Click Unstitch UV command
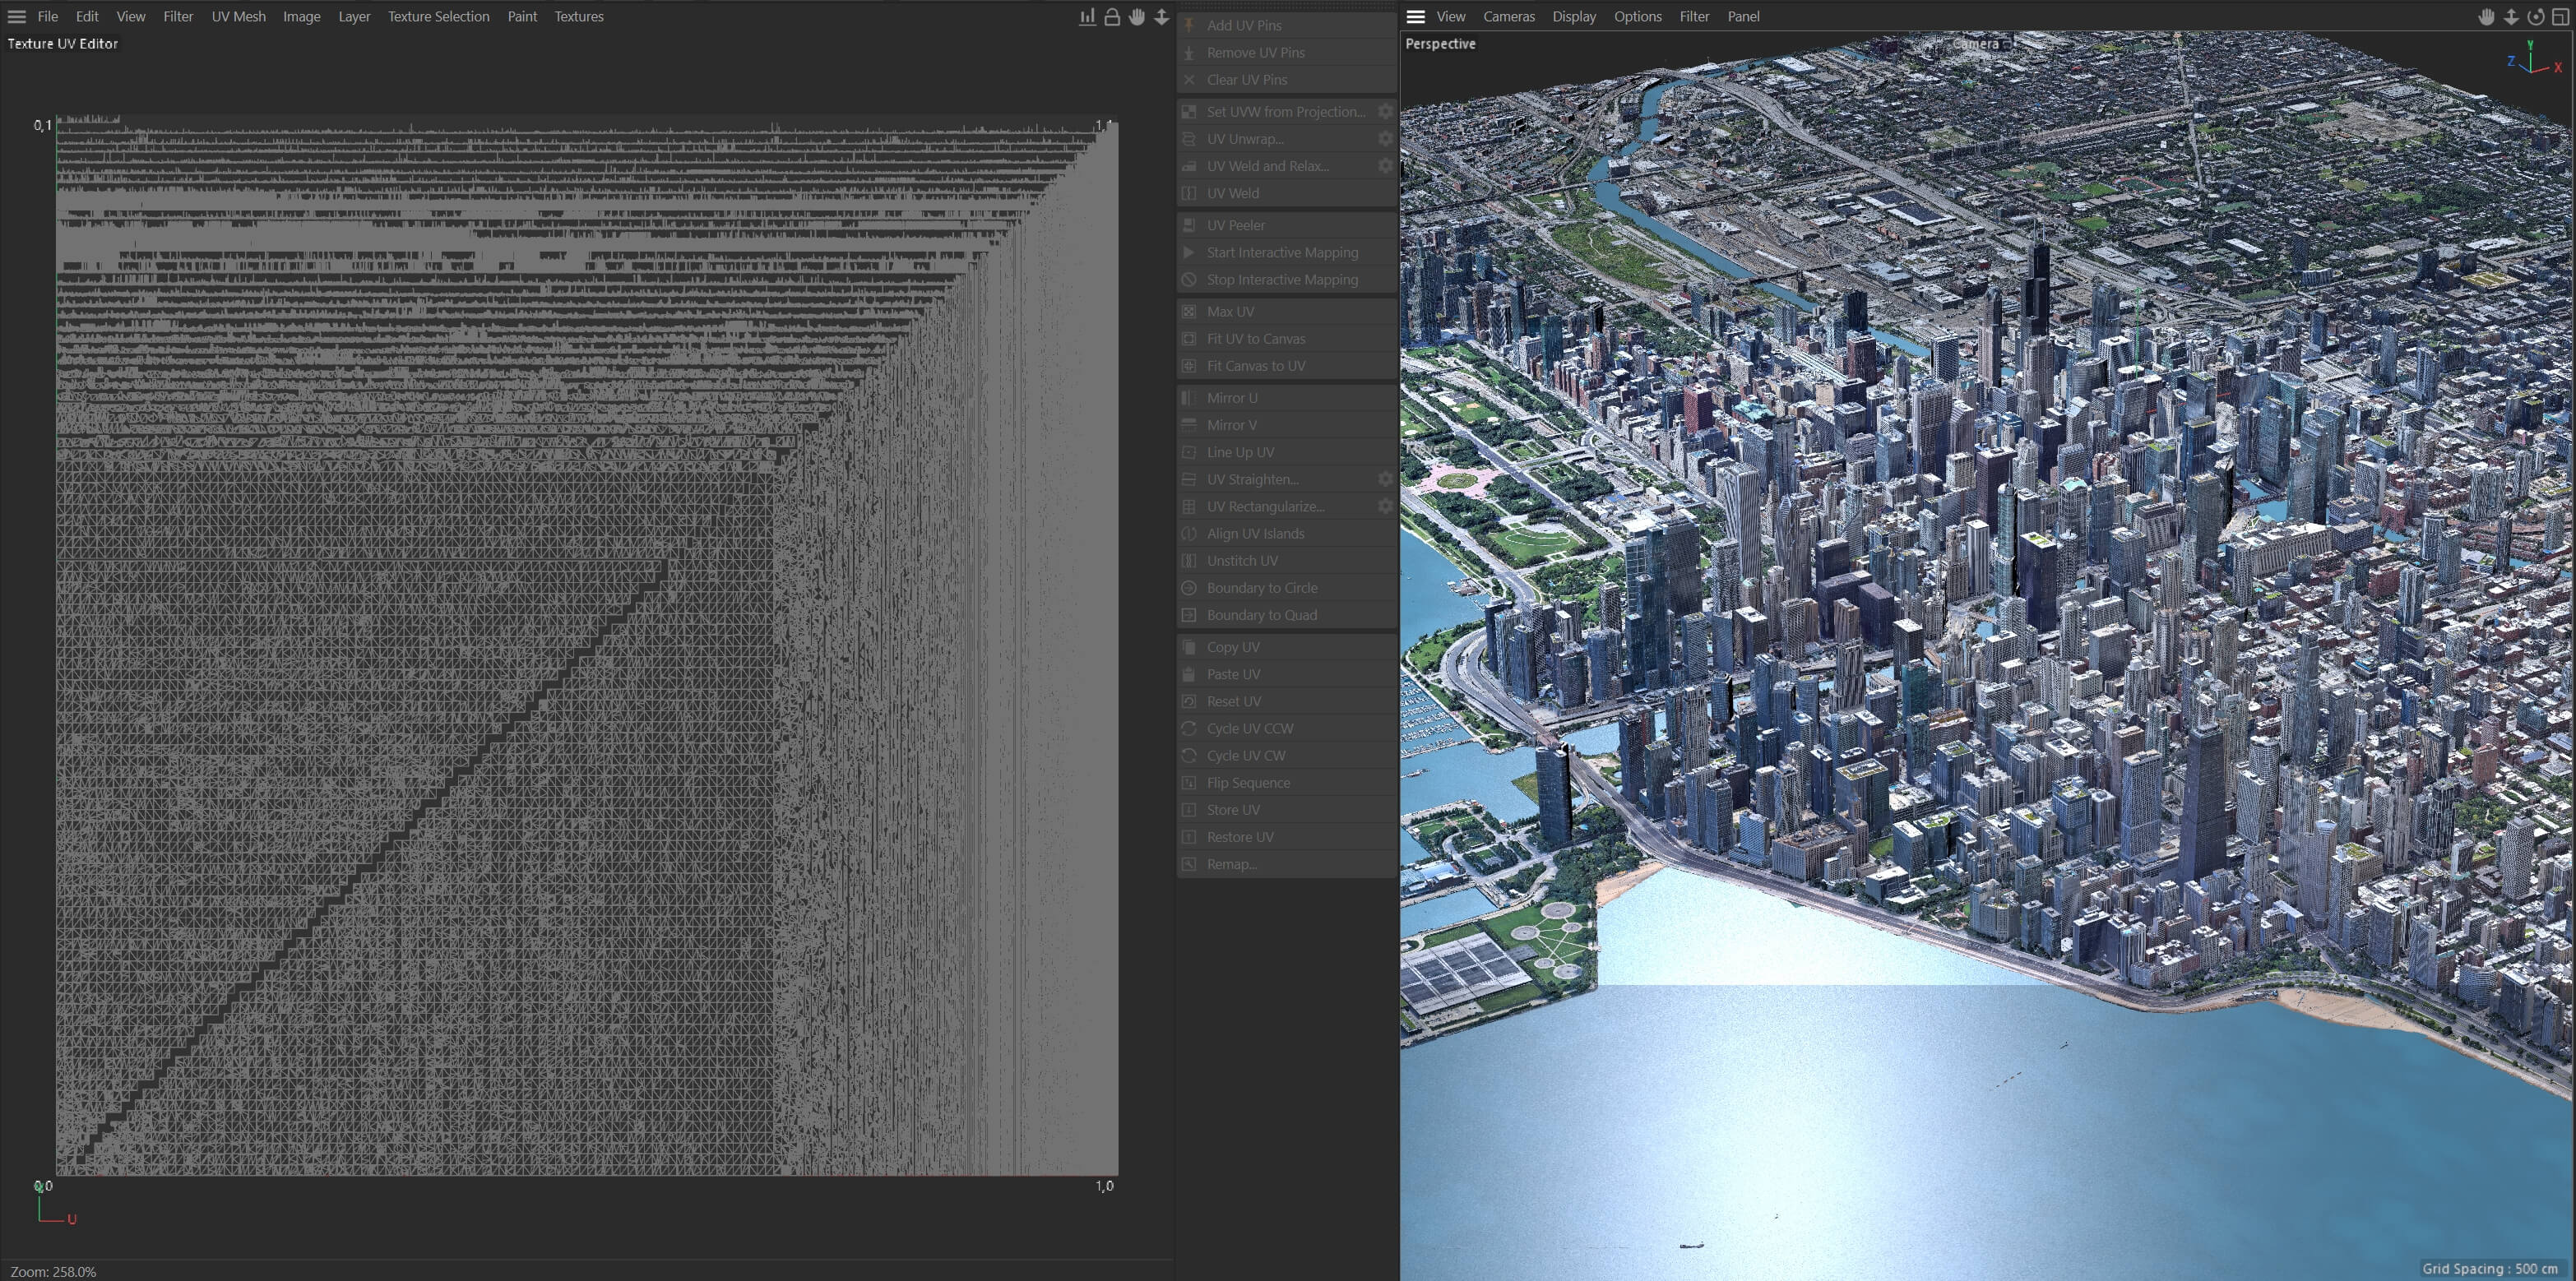Viewport: 2576px width, 1281px height. coord(1287,560)
